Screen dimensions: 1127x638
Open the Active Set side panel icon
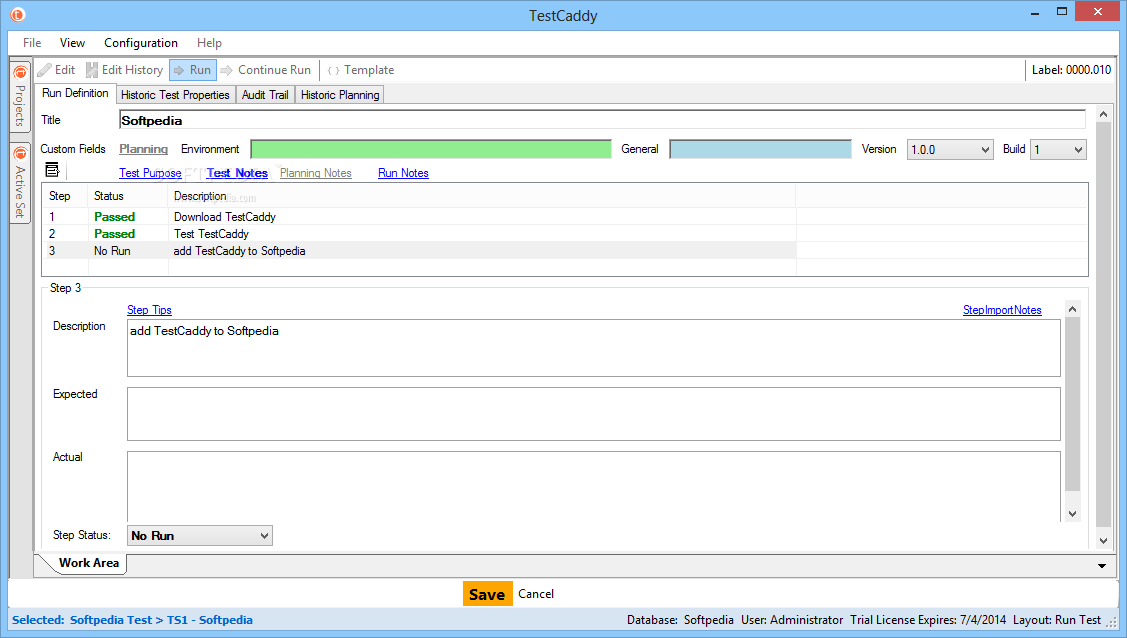coord(20,182)
